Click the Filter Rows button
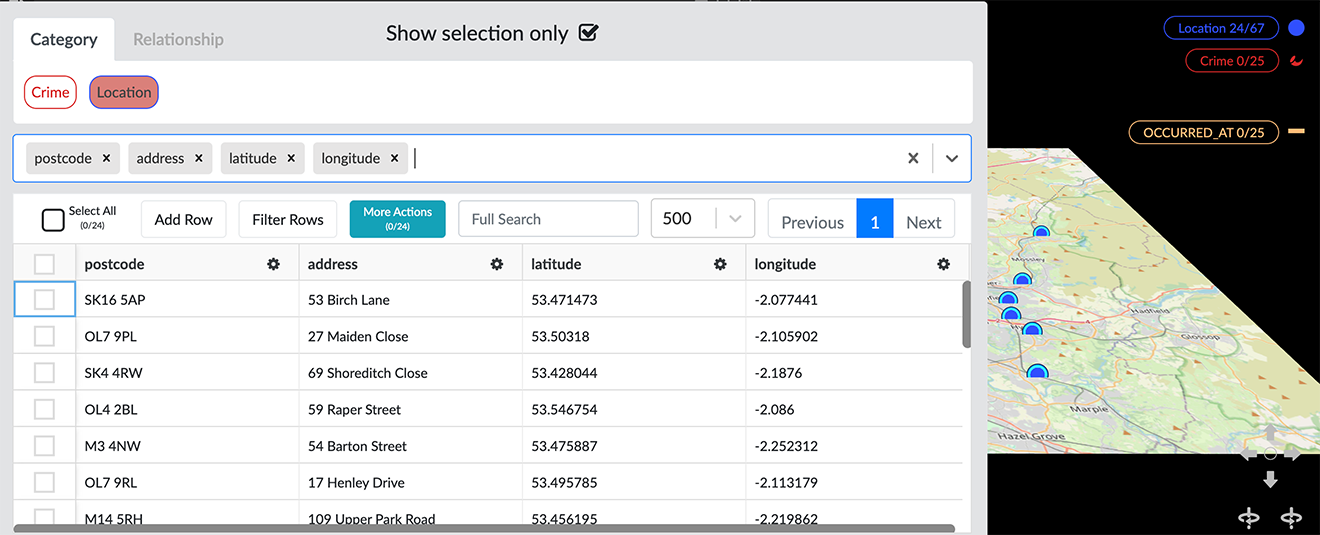Viewport: 1320px width, 535px height. point(288,219)
